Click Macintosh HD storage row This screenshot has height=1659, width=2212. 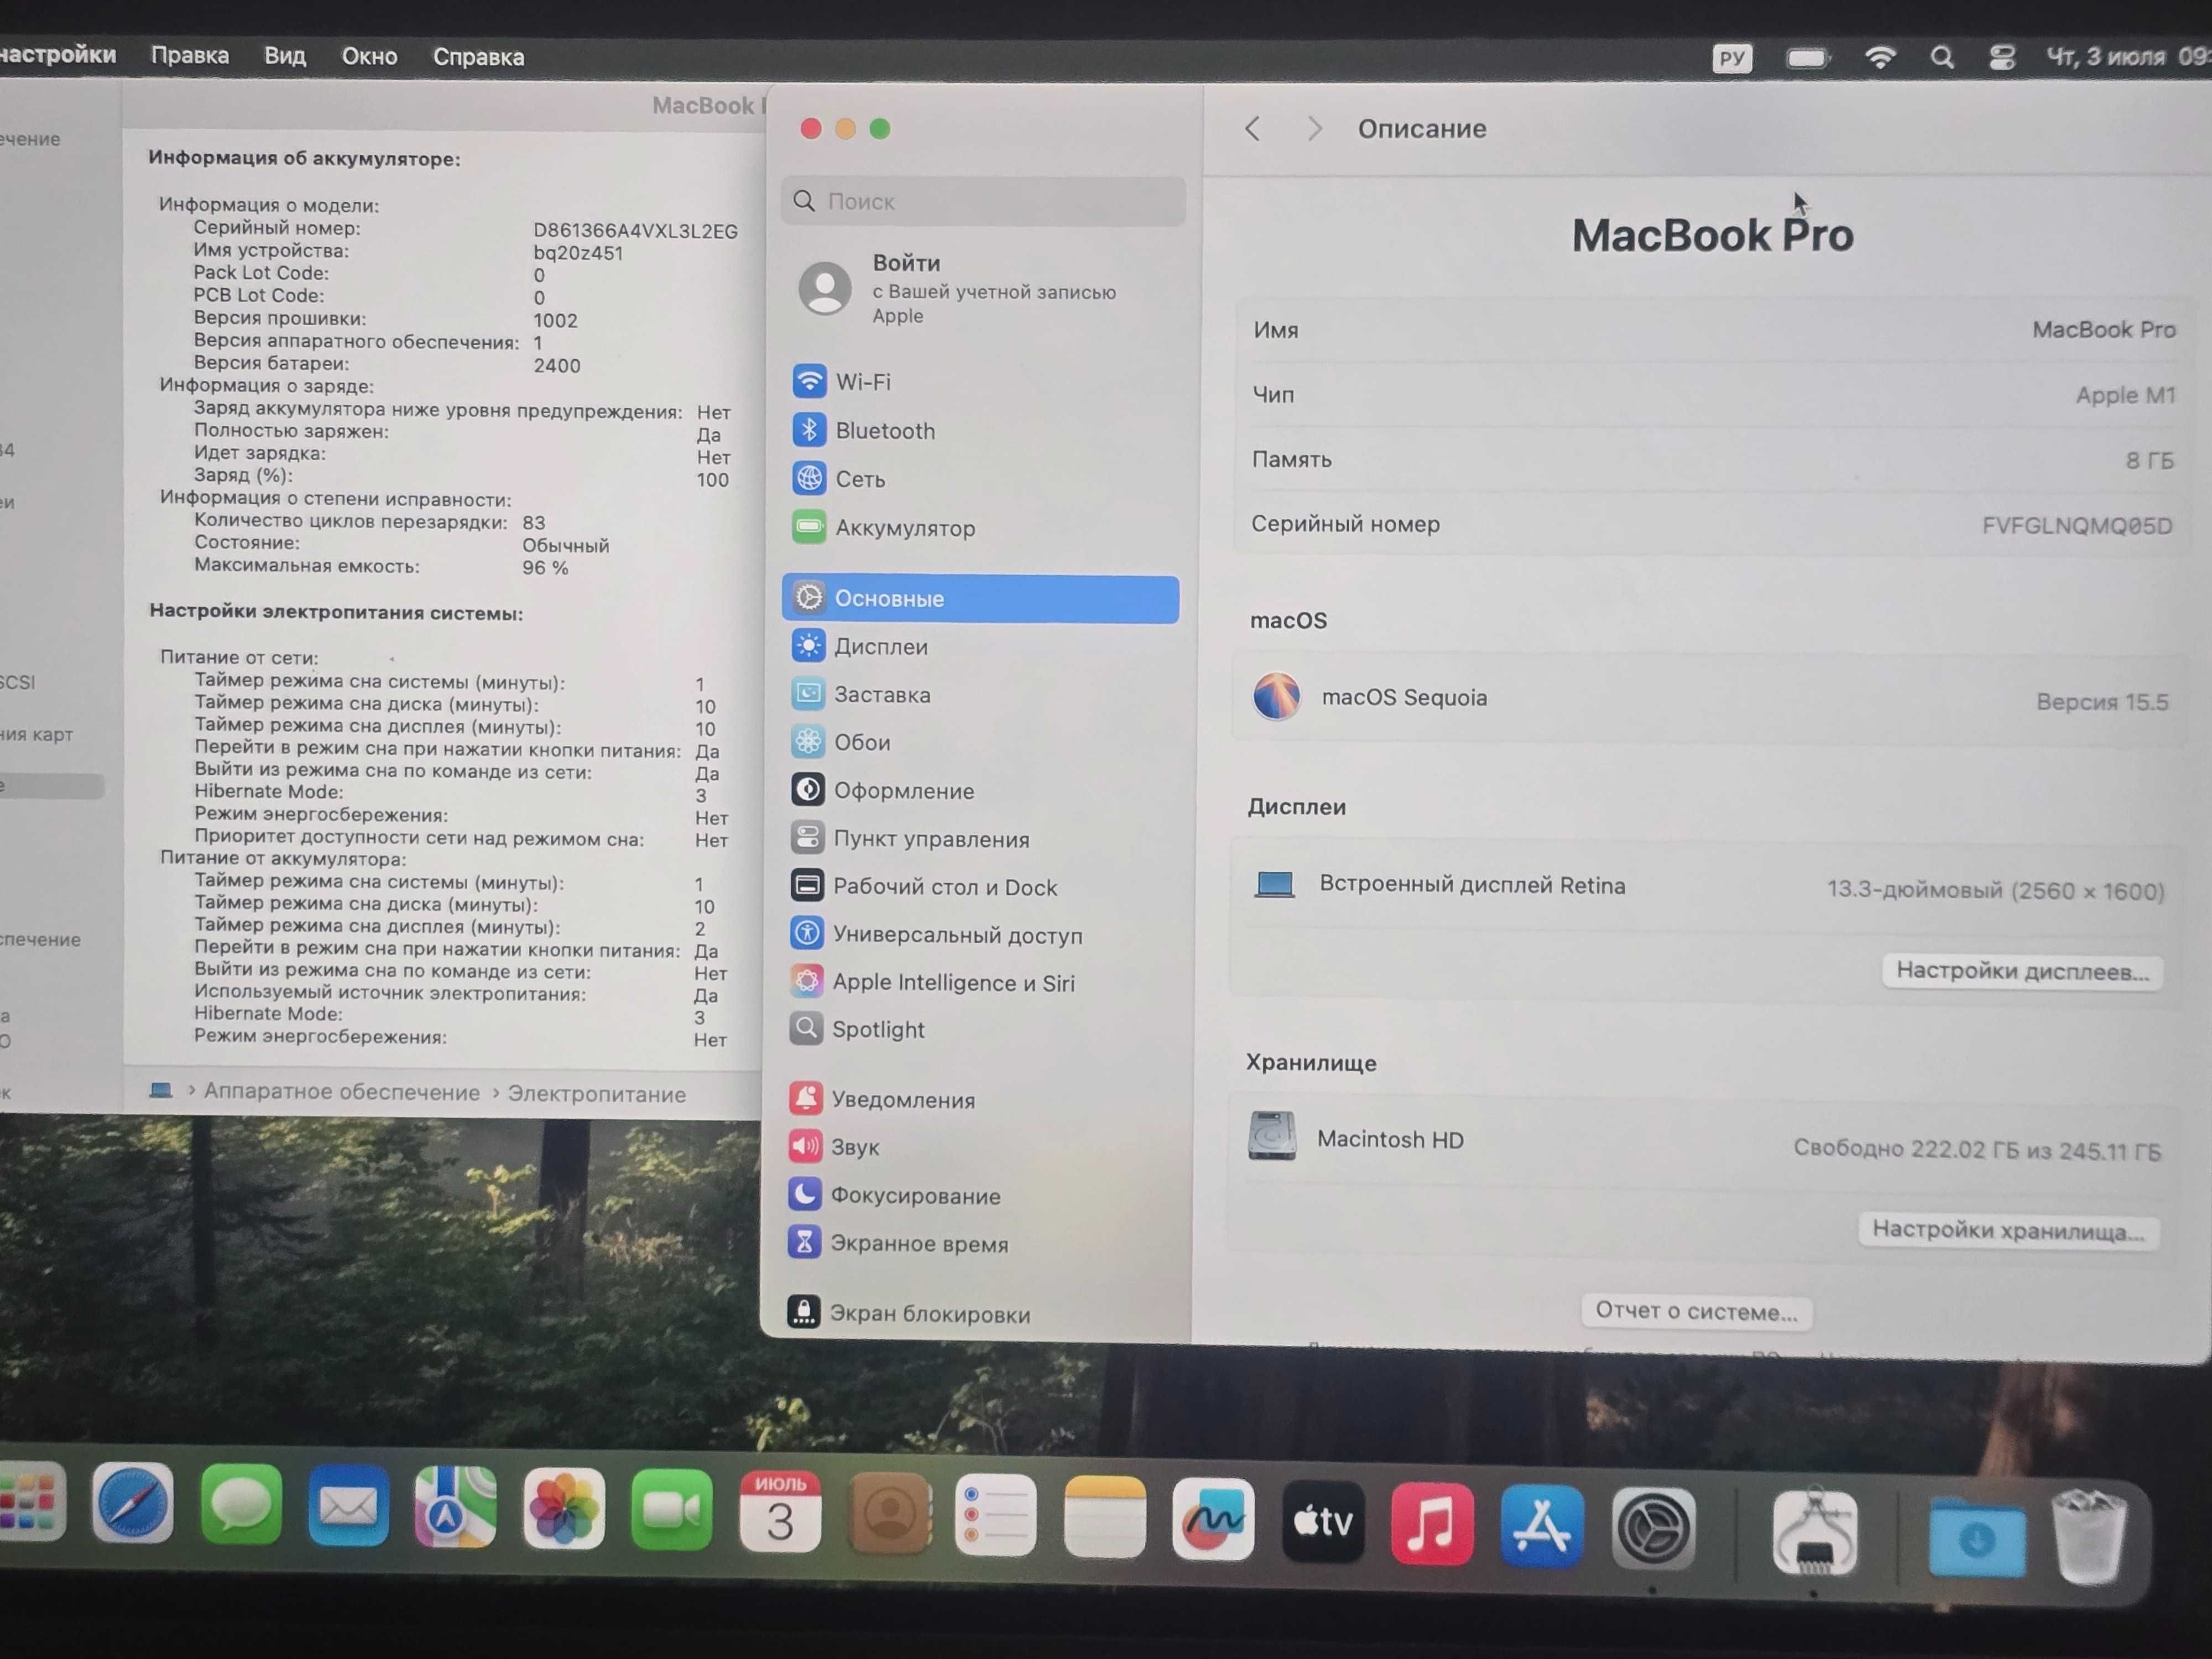(x=1704, y=1144)
